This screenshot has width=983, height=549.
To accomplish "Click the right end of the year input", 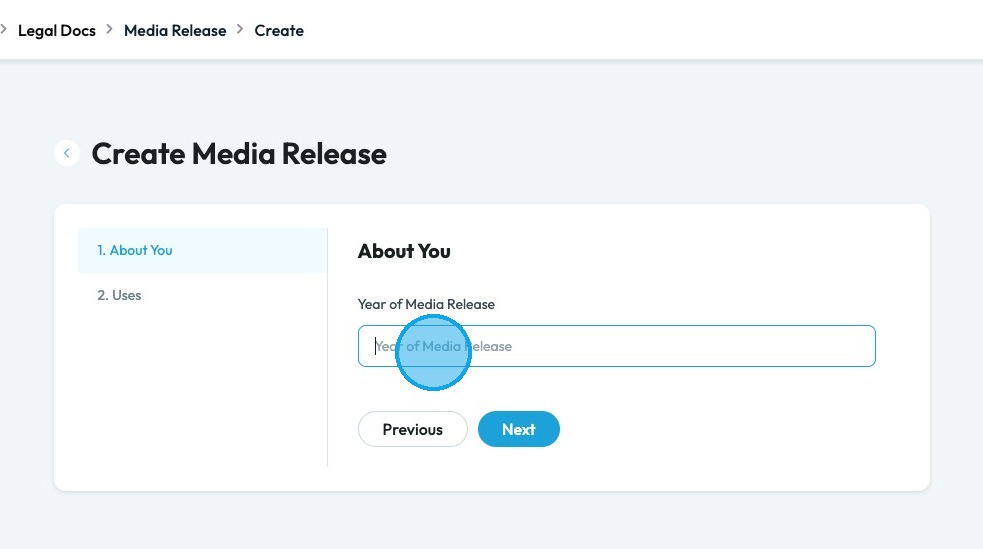I will point(850,346).
